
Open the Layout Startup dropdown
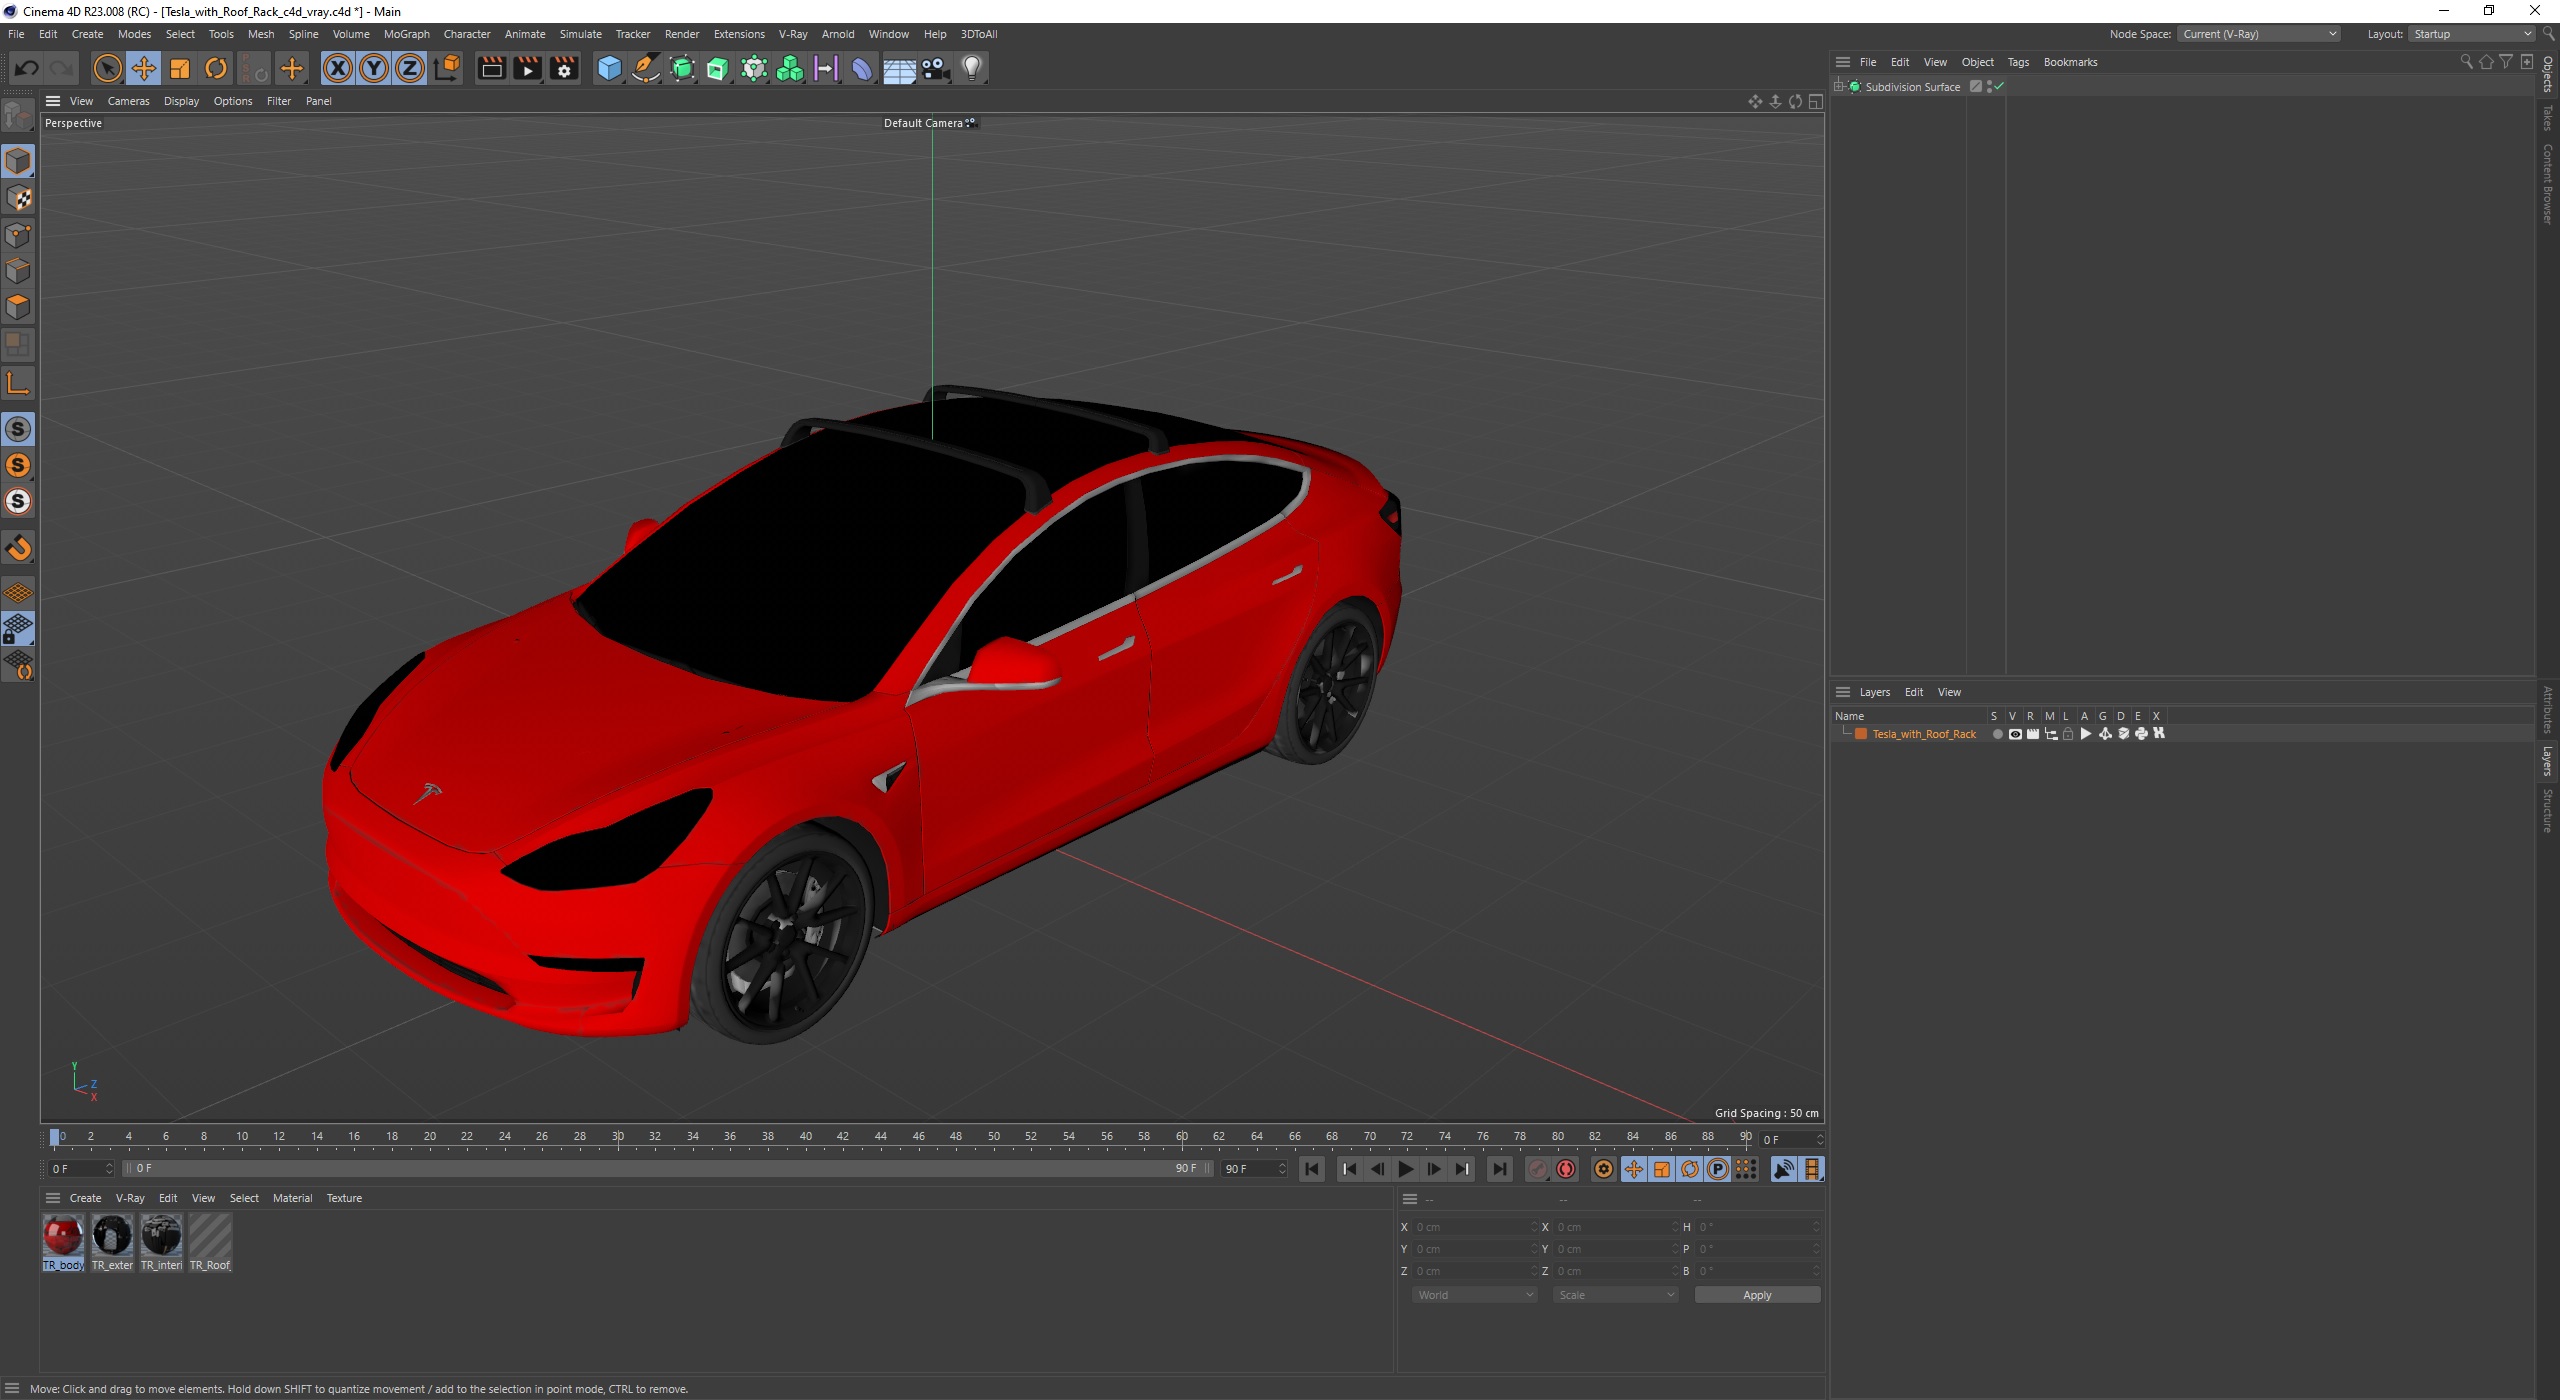[2470, 34]
